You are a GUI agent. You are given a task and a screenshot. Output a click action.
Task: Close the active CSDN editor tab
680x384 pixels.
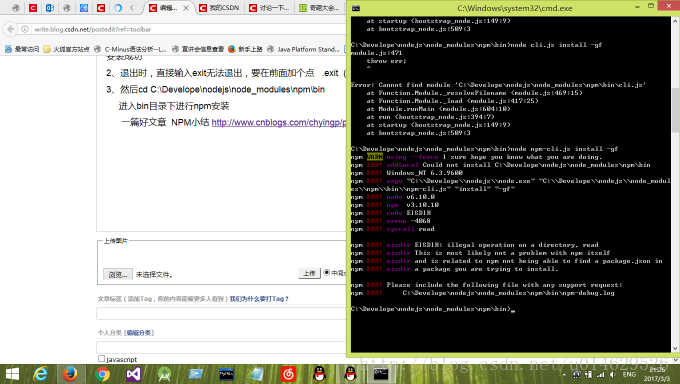pos(186,8)
